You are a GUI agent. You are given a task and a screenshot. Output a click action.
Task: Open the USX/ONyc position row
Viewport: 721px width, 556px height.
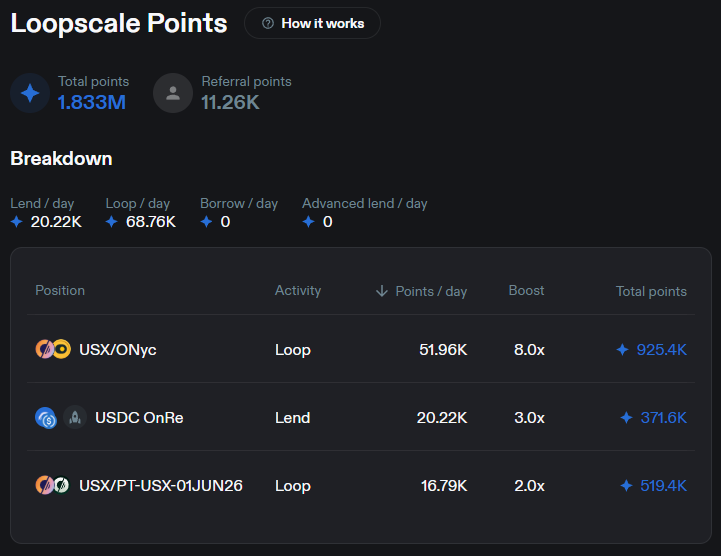361,349
